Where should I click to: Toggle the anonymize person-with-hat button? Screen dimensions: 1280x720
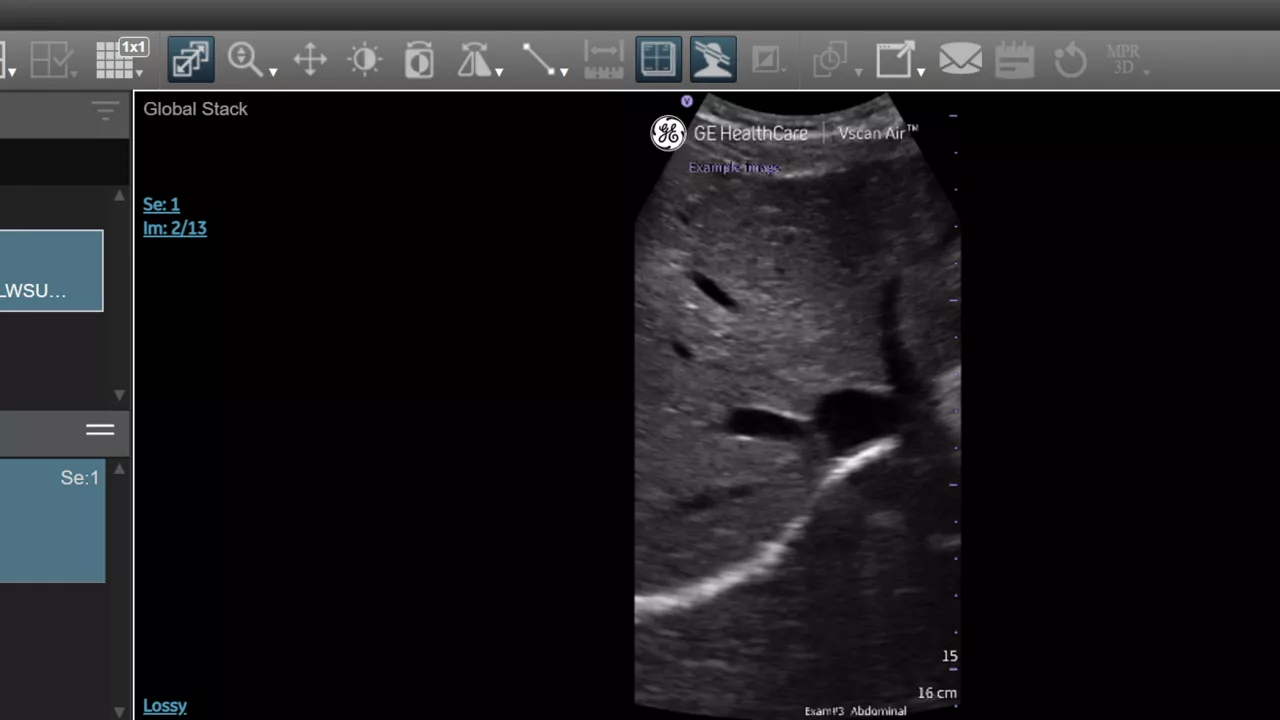pos(713,59)
